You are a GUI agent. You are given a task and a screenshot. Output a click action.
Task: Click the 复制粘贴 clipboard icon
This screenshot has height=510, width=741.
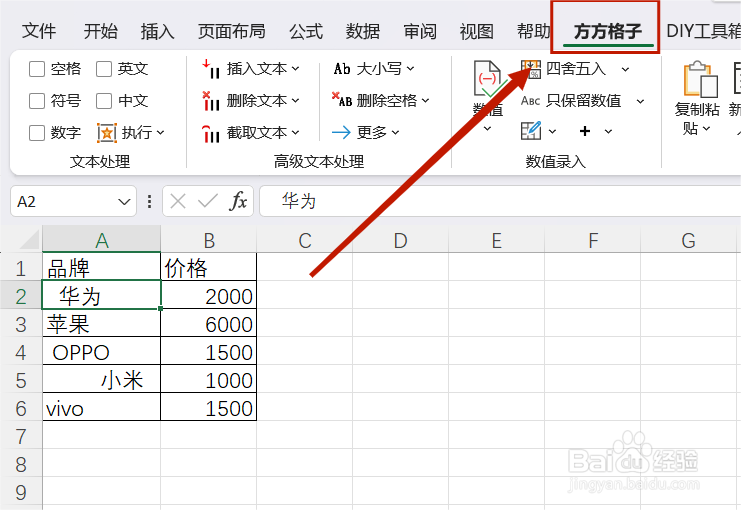[x=700, y=79]
